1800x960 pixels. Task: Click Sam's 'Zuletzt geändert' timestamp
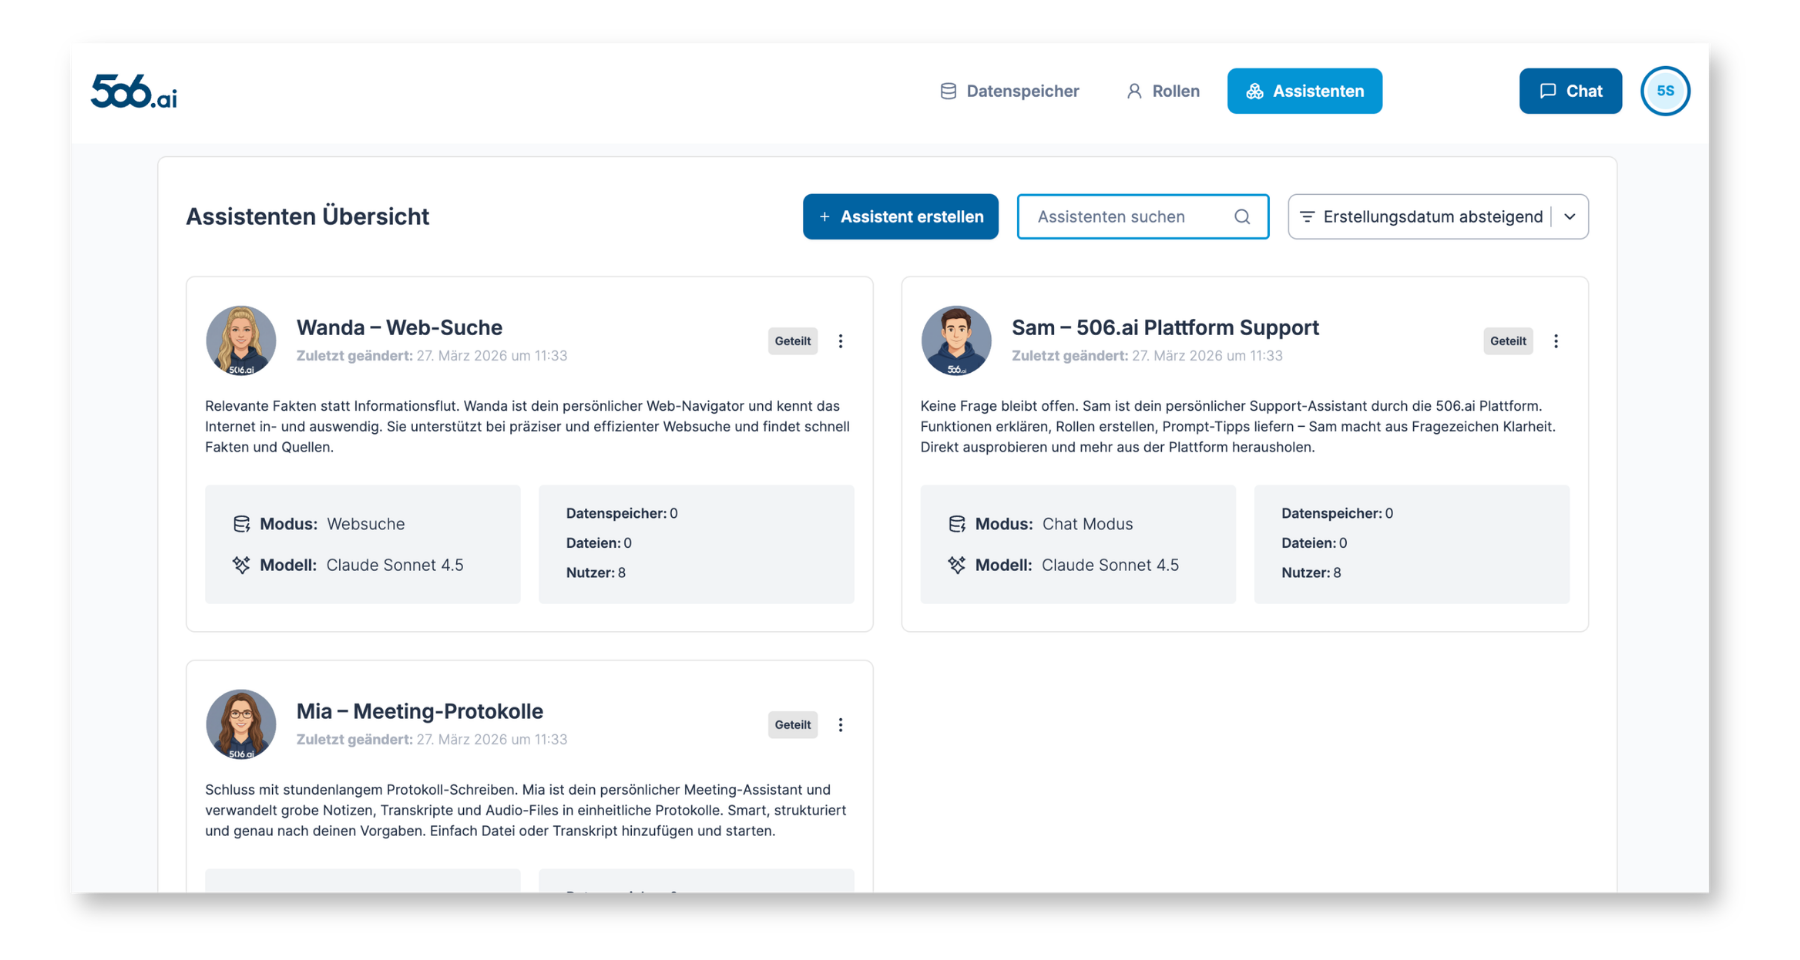point(1147,356)
